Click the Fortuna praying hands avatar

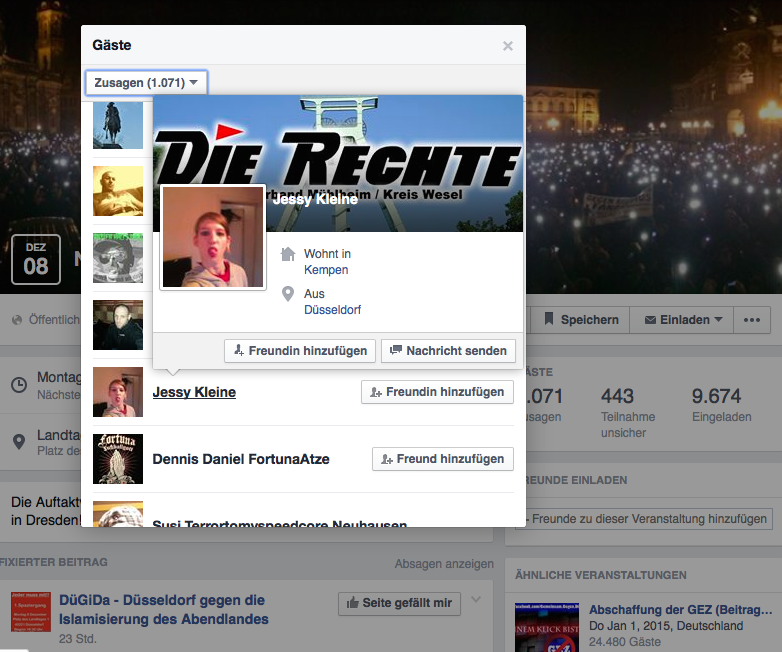[118, 459]
